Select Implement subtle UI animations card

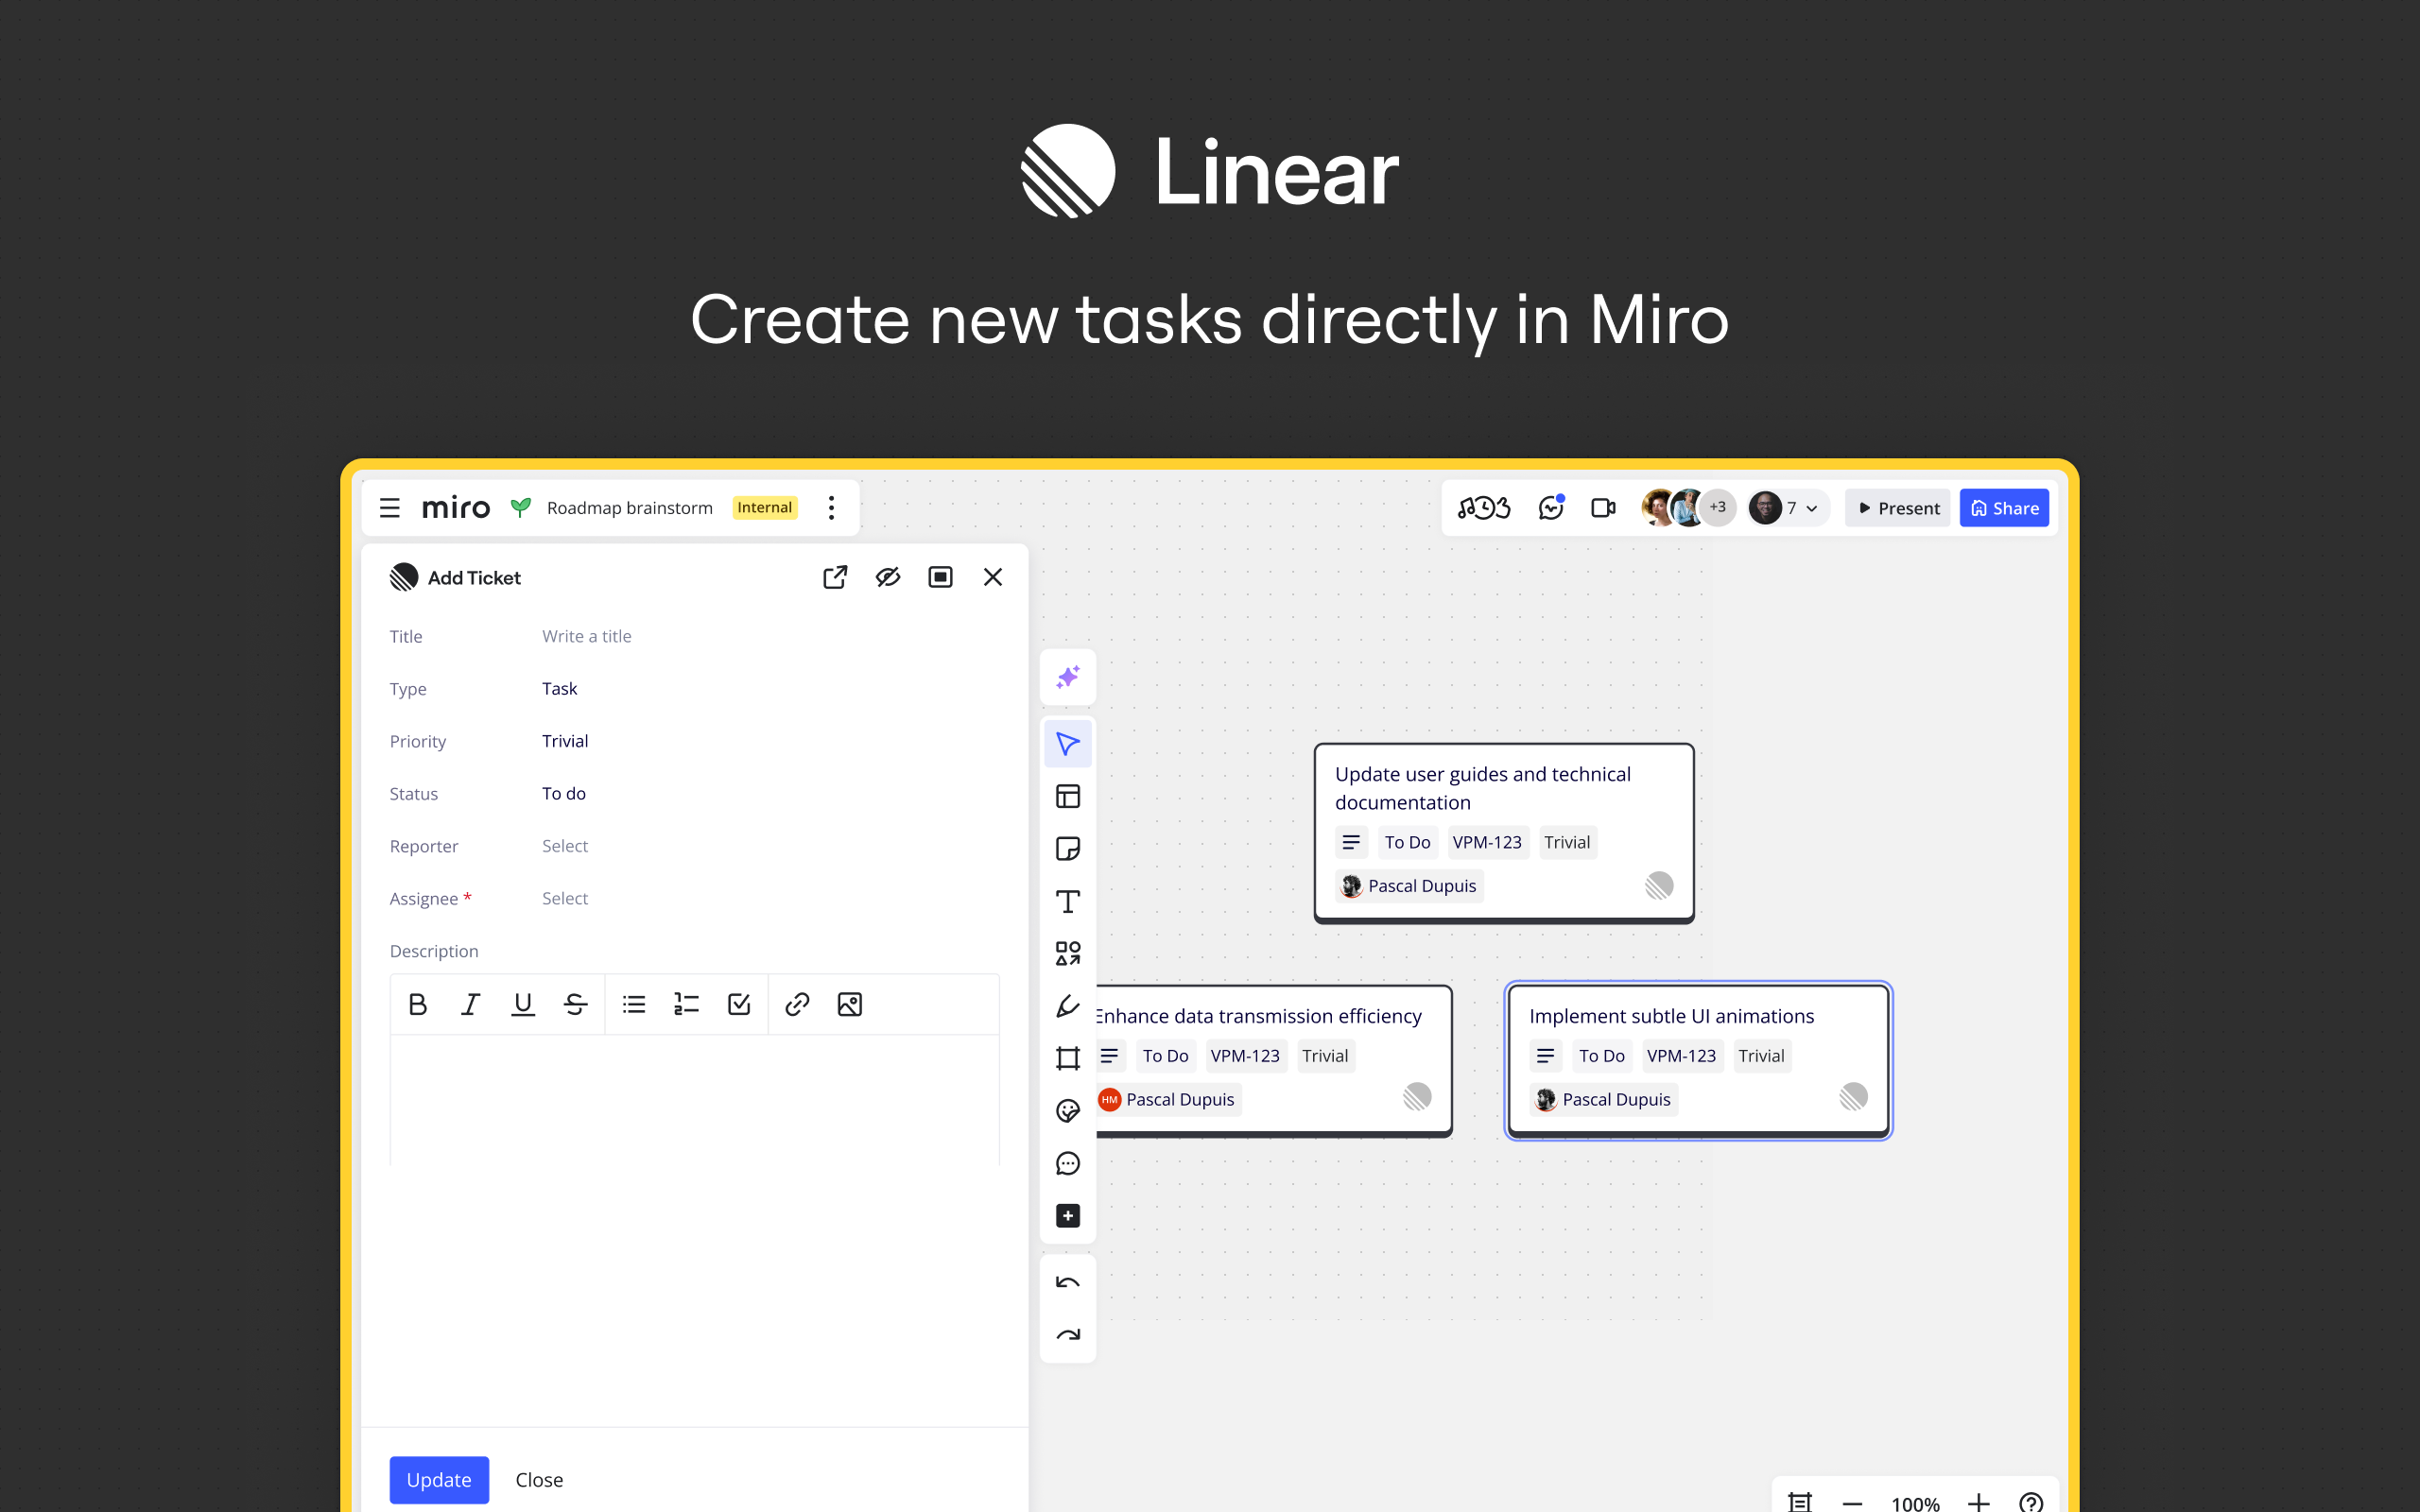point(1698,1060)
